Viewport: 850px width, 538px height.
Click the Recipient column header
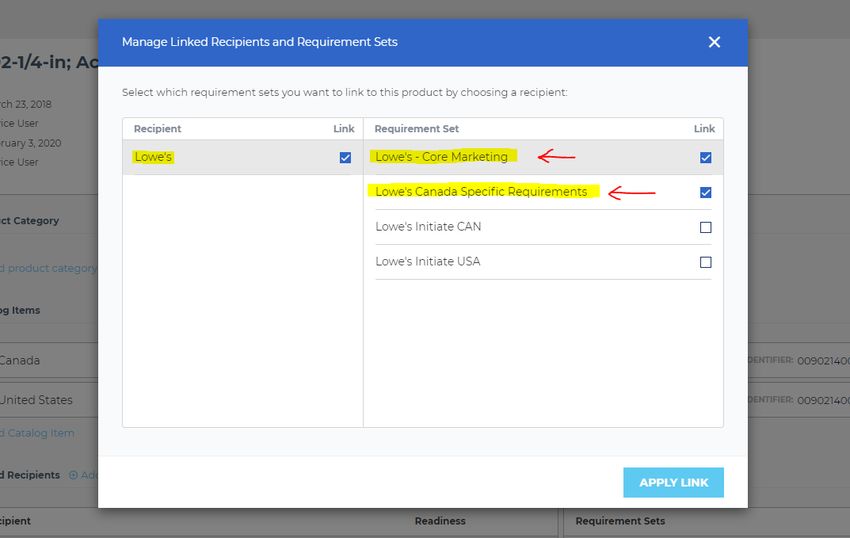(157, 129)
